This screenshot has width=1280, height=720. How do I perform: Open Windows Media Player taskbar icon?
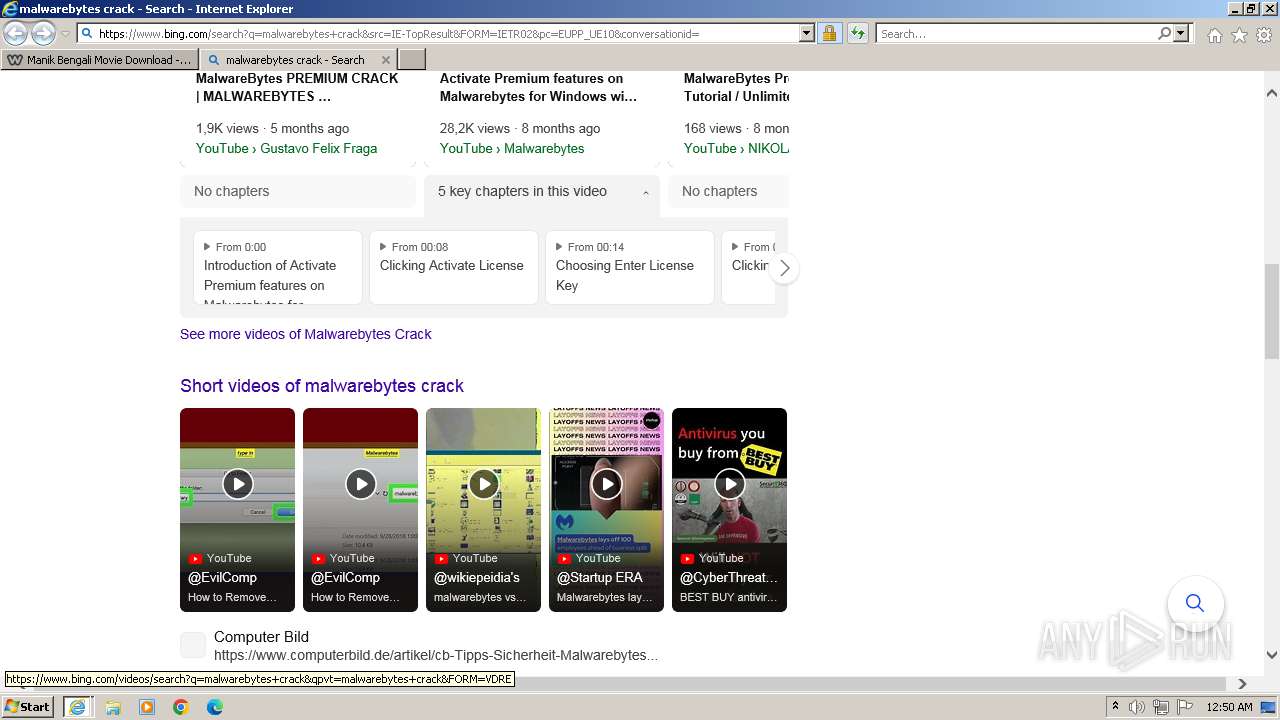147,707
